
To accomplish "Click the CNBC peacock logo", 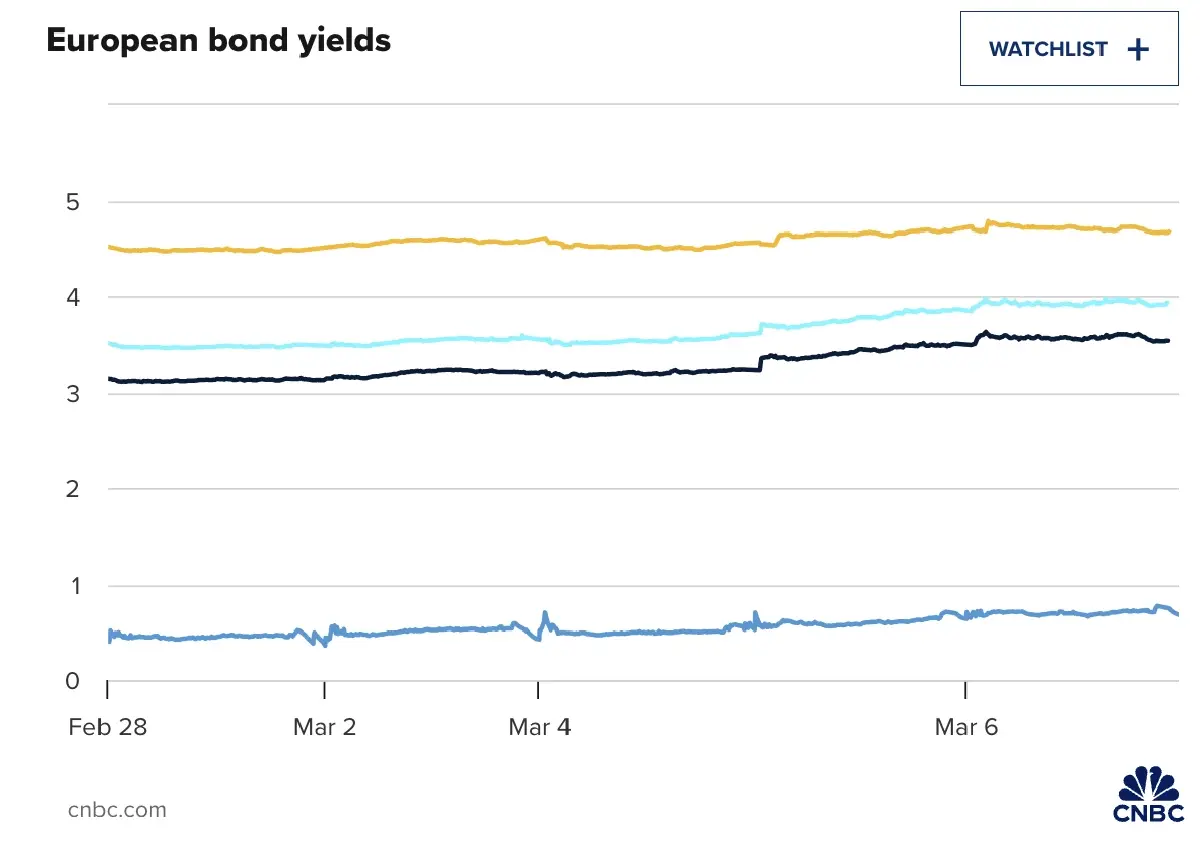I will coord(1148,795).
